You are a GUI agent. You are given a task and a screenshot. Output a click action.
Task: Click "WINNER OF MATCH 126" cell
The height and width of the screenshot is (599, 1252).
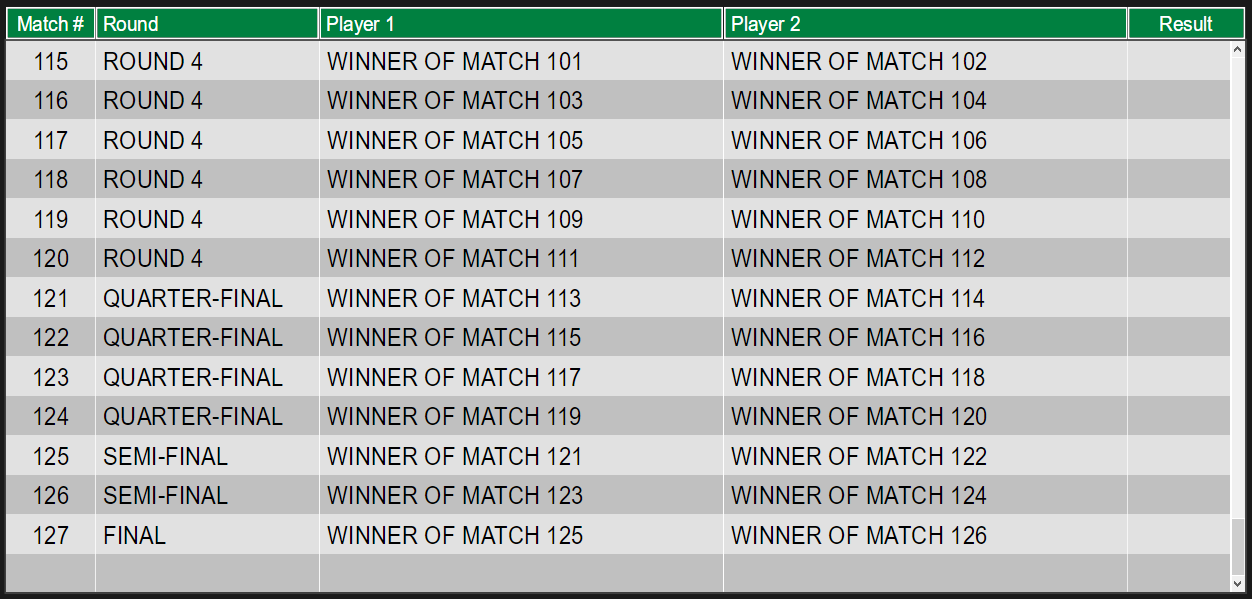coord(859,535)
